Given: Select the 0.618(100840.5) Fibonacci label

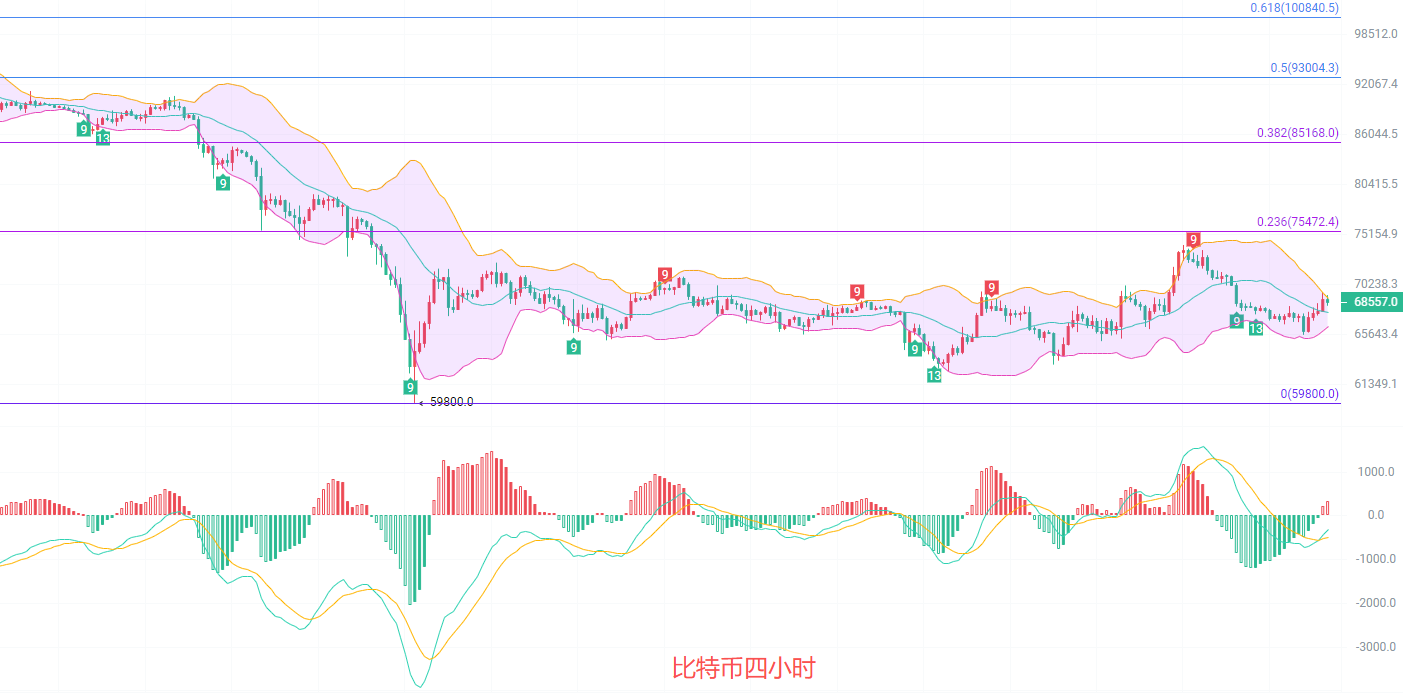Looking at the screenshot, I should point(1294,8).
